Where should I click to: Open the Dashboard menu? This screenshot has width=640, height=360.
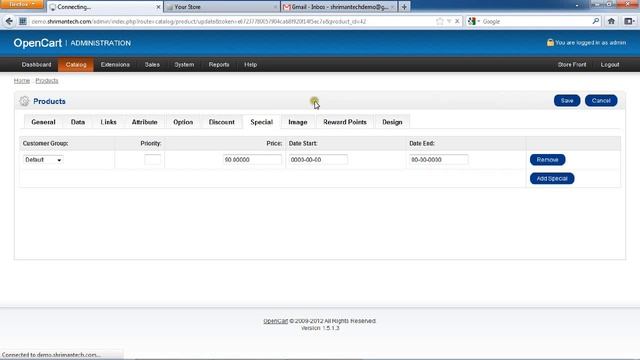(x=36, y=64)
